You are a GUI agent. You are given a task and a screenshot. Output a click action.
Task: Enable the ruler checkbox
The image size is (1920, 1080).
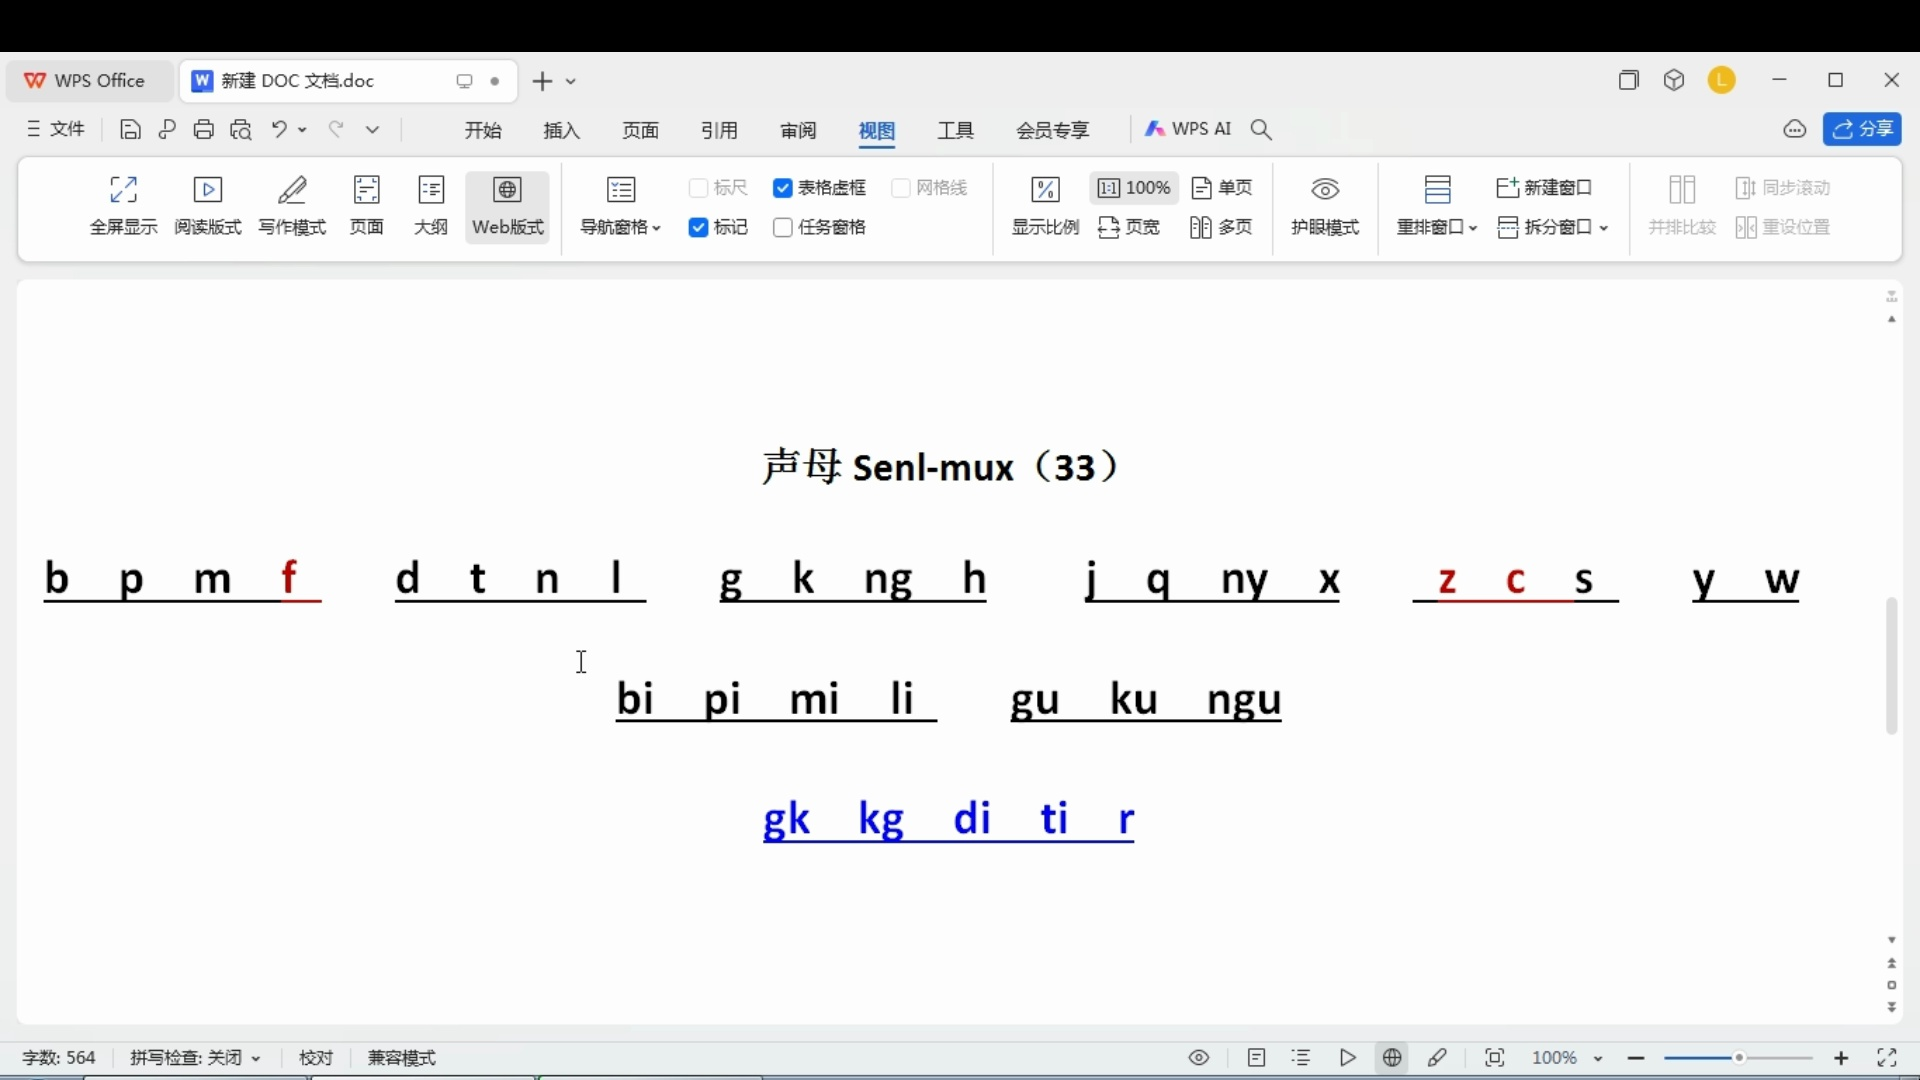tap(699, 188)
